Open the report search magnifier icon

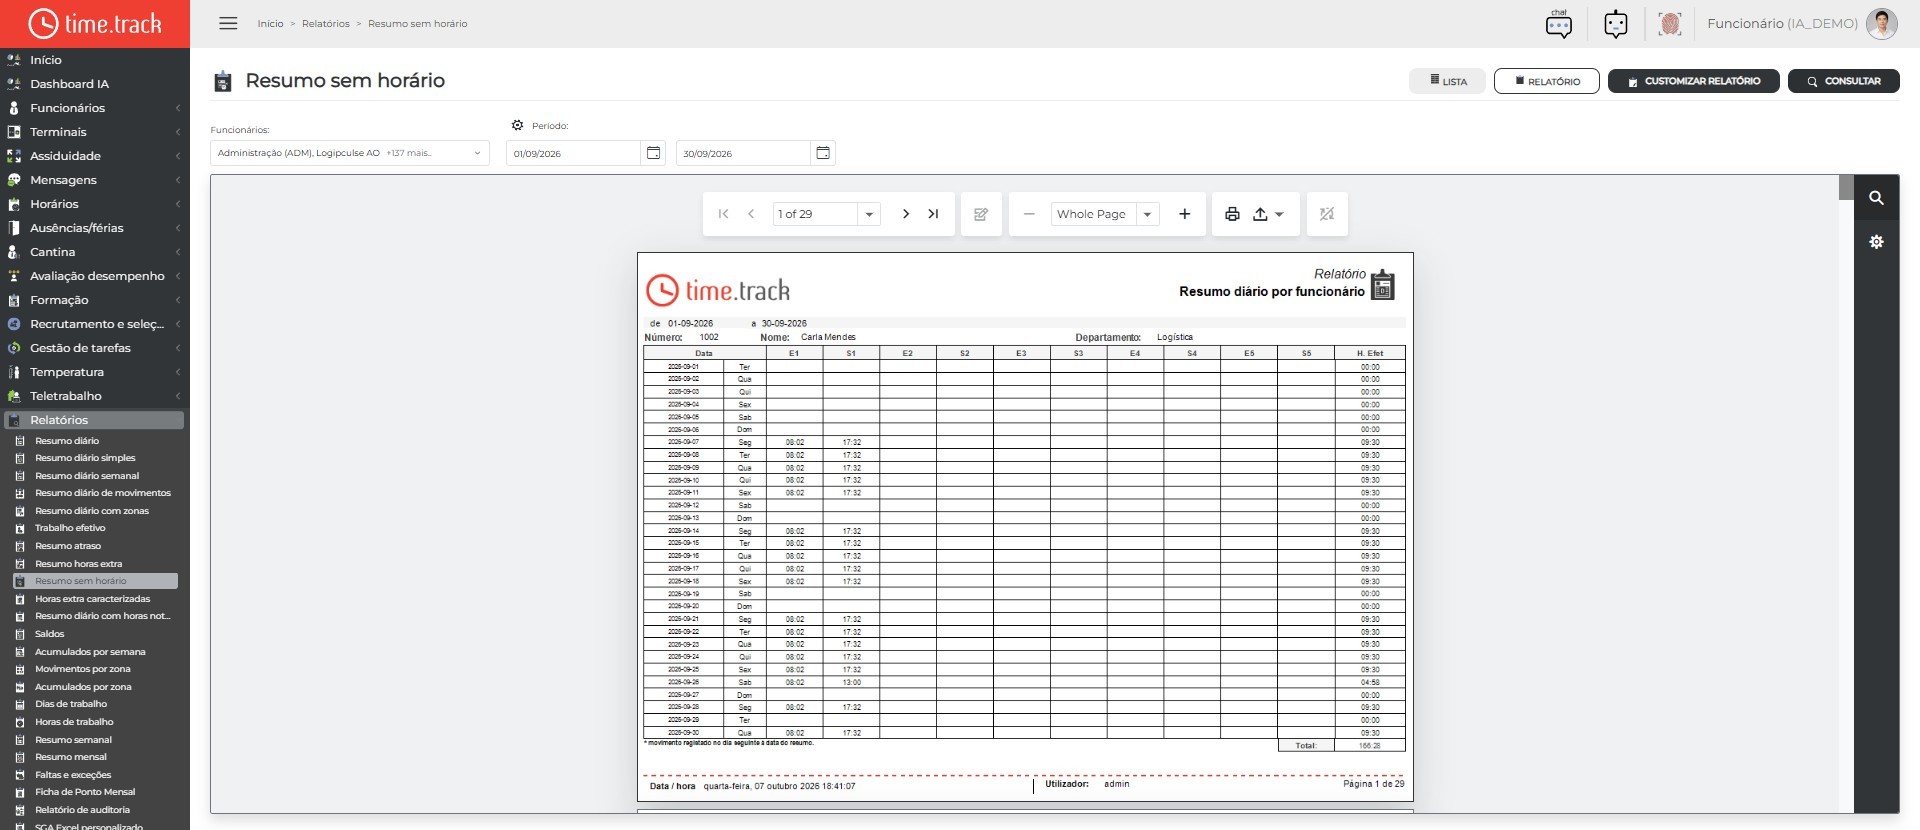[x=1877, y=198]
